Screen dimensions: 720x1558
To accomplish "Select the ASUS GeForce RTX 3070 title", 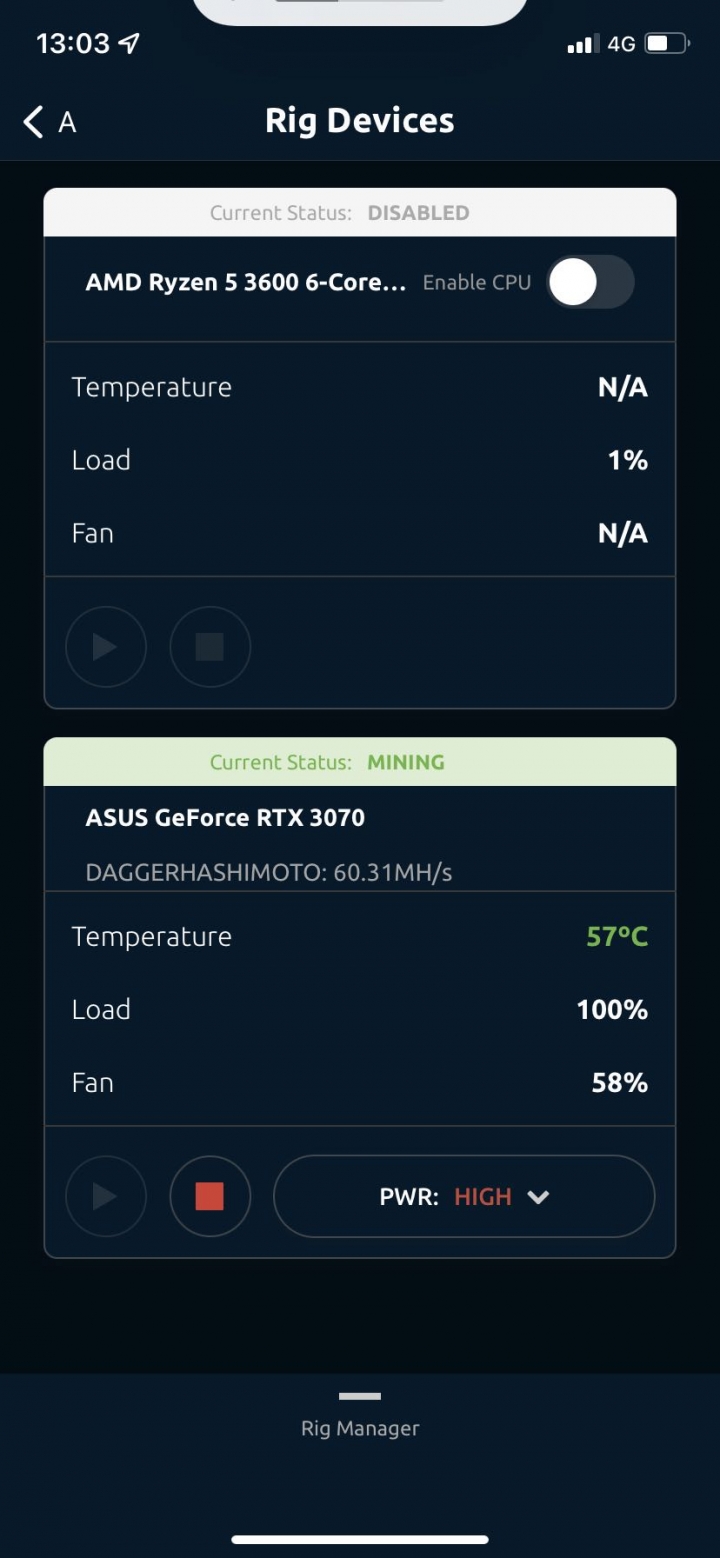I will pyautogui.click(x=225, y=817).
